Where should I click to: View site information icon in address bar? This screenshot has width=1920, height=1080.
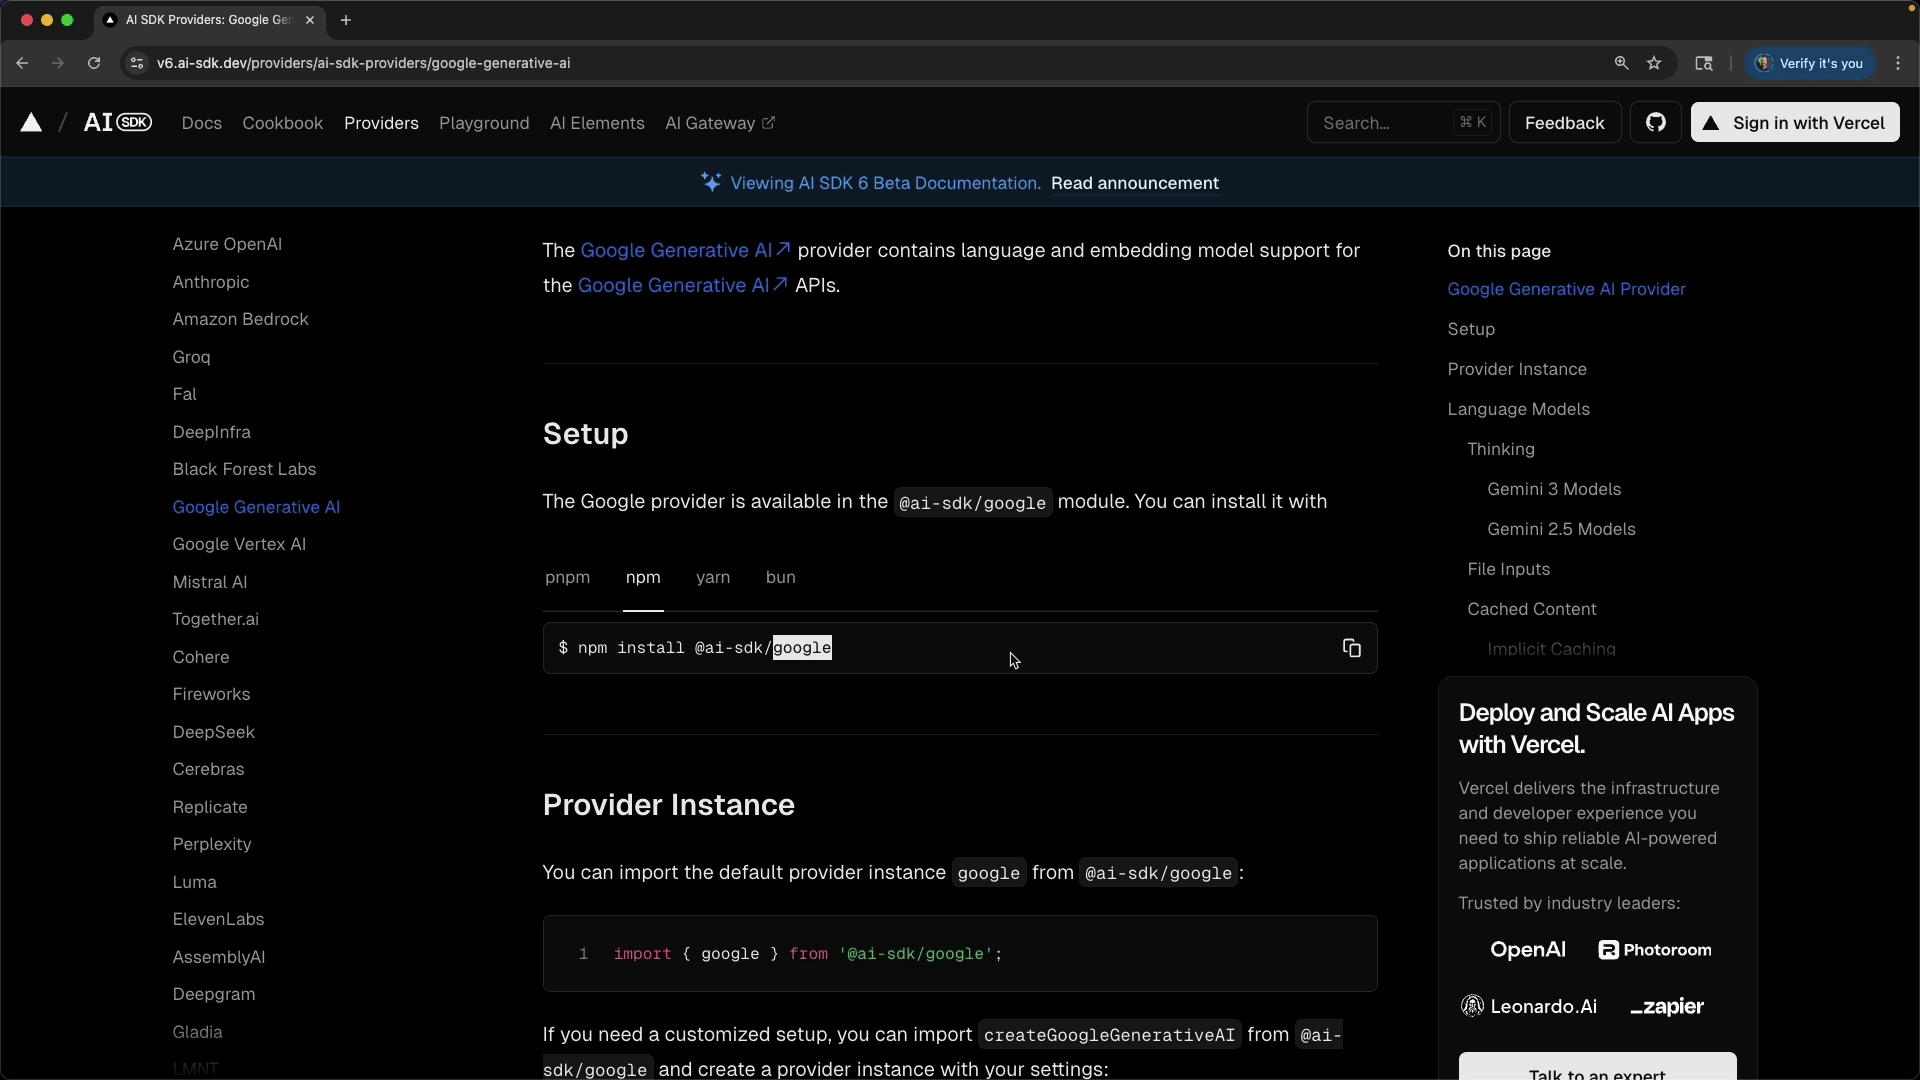tap(137, 63)
